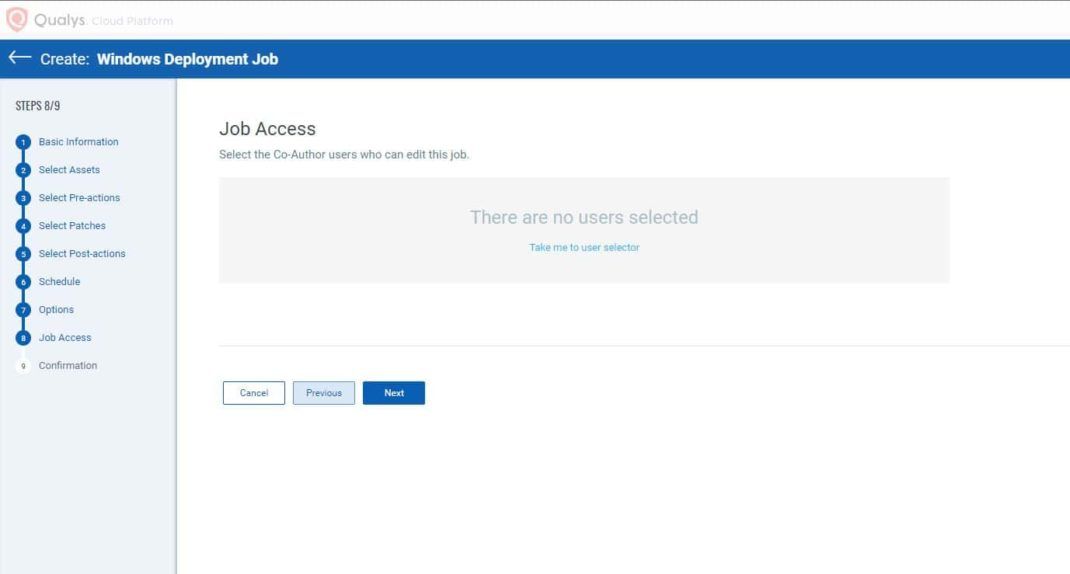
Task: Open the Select Assets step
Action: pos(69,170)
